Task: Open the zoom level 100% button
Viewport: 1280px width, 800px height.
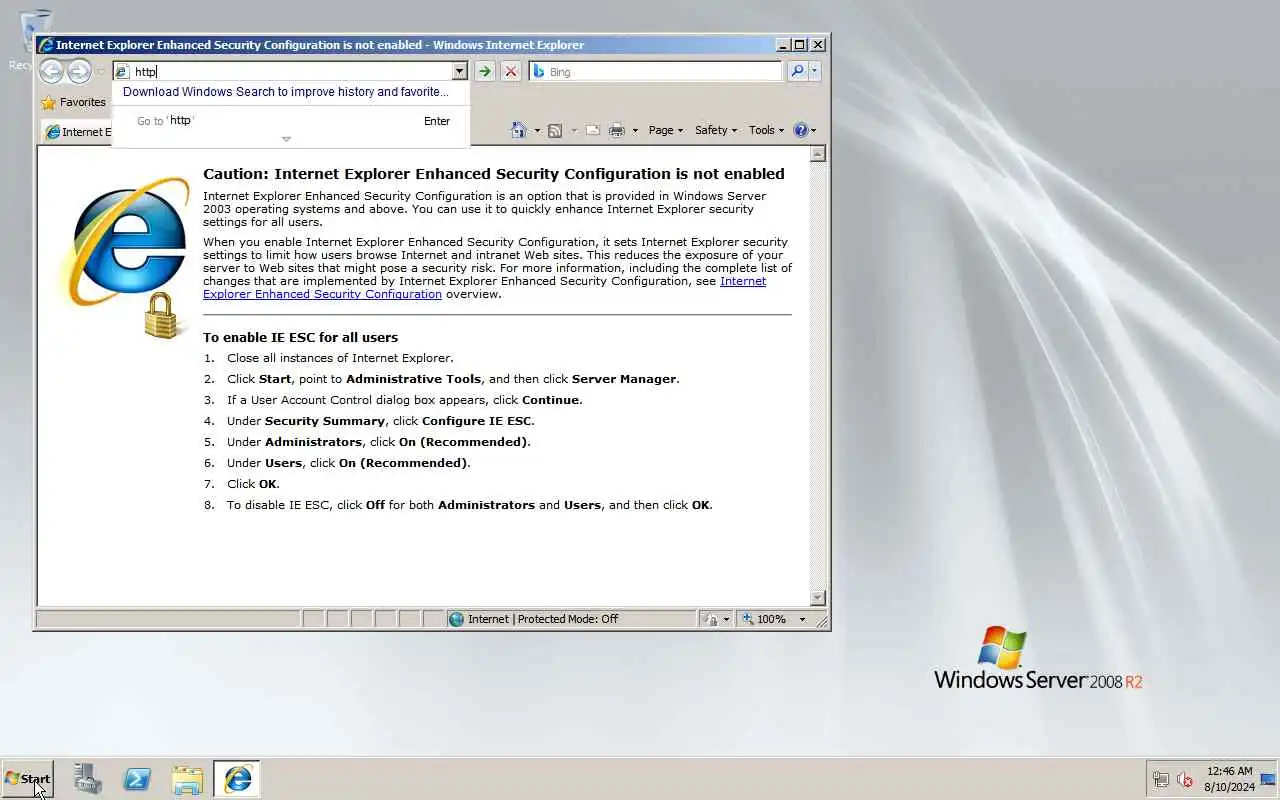Action: click(763, 619)
